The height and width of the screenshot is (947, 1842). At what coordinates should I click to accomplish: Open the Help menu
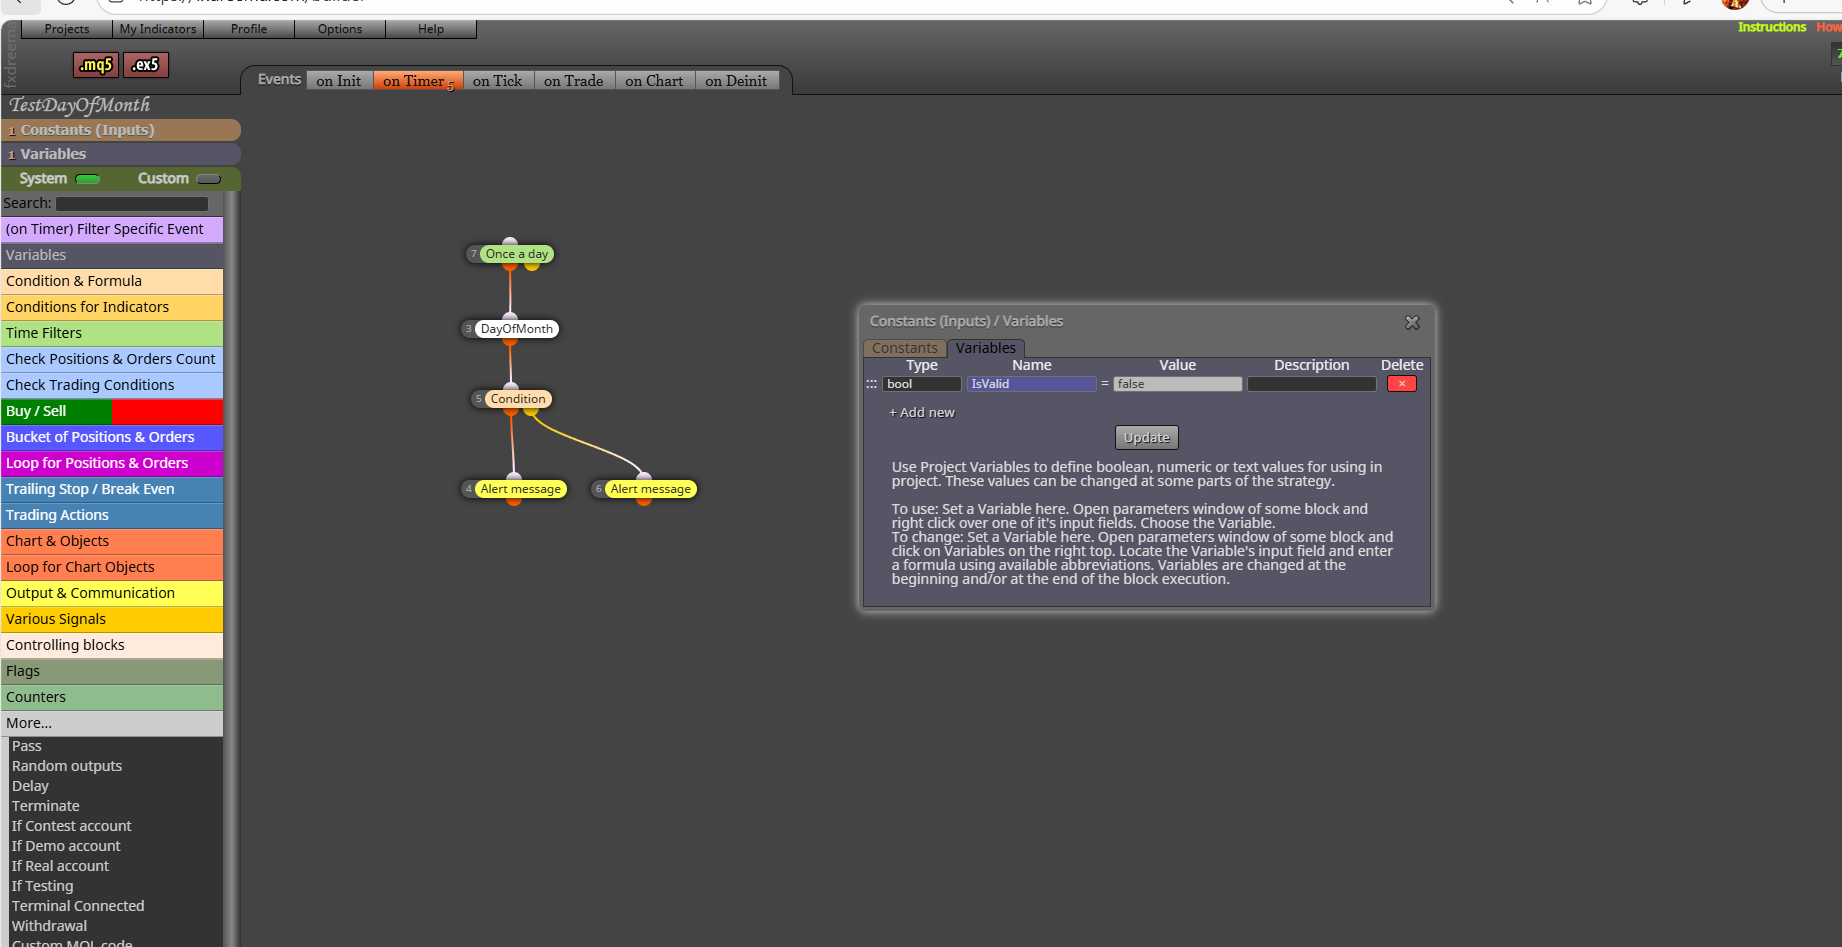click(x=431, y=29)
